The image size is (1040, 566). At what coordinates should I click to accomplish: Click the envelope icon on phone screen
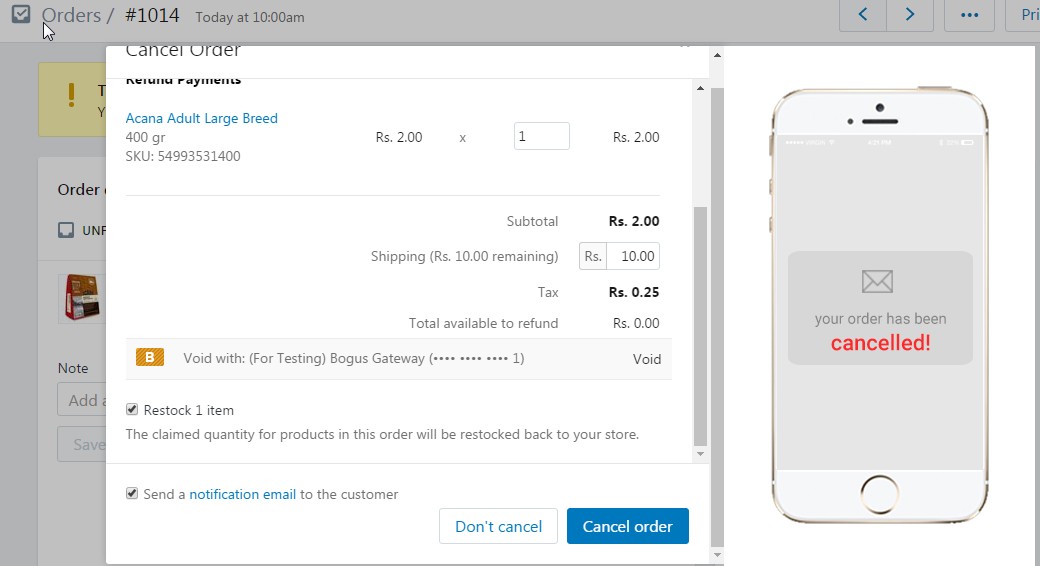[x=877, y=281]
